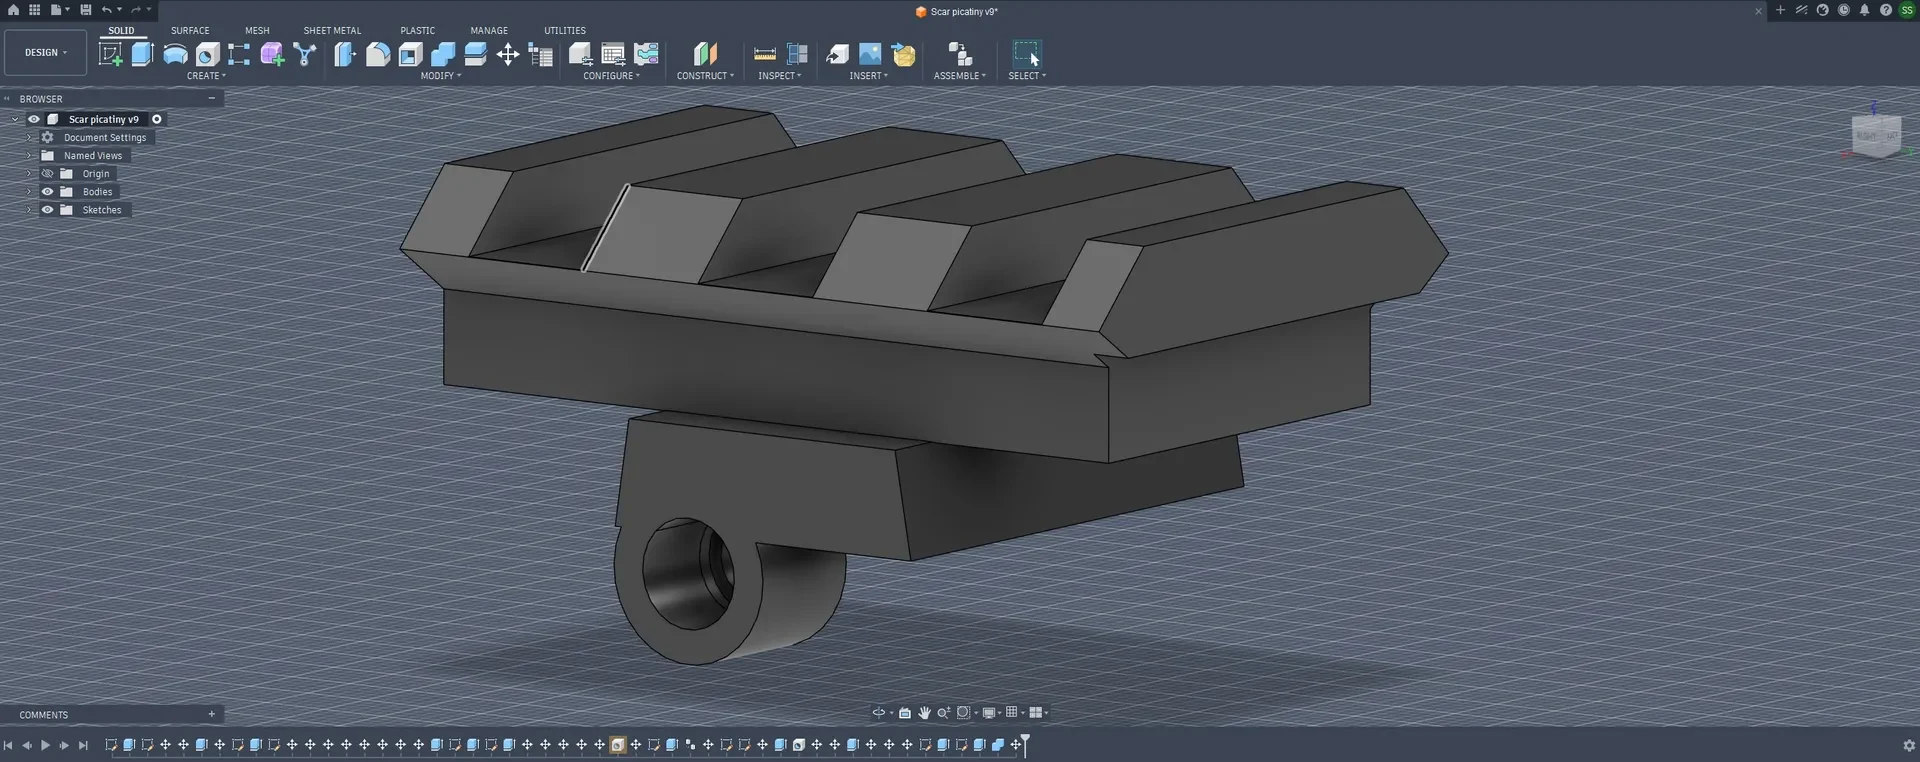This screenshot has height=762, width=1920.
Task: Click the Construct Offset Plane icon
Action: 705,54
